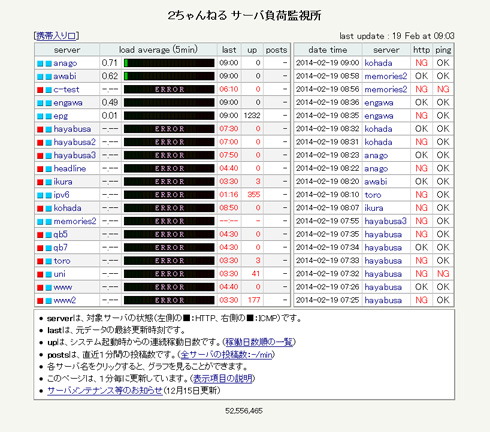Click the red HTTP status icon for c-test
Screen dimensions: 490x432
(40, 90)
